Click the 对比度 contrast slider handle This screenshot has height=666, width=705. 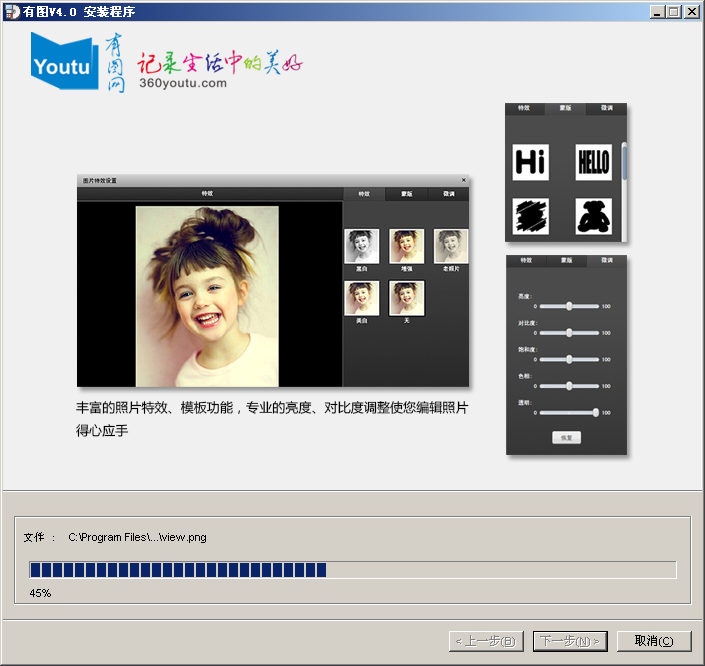pos(569,332)
